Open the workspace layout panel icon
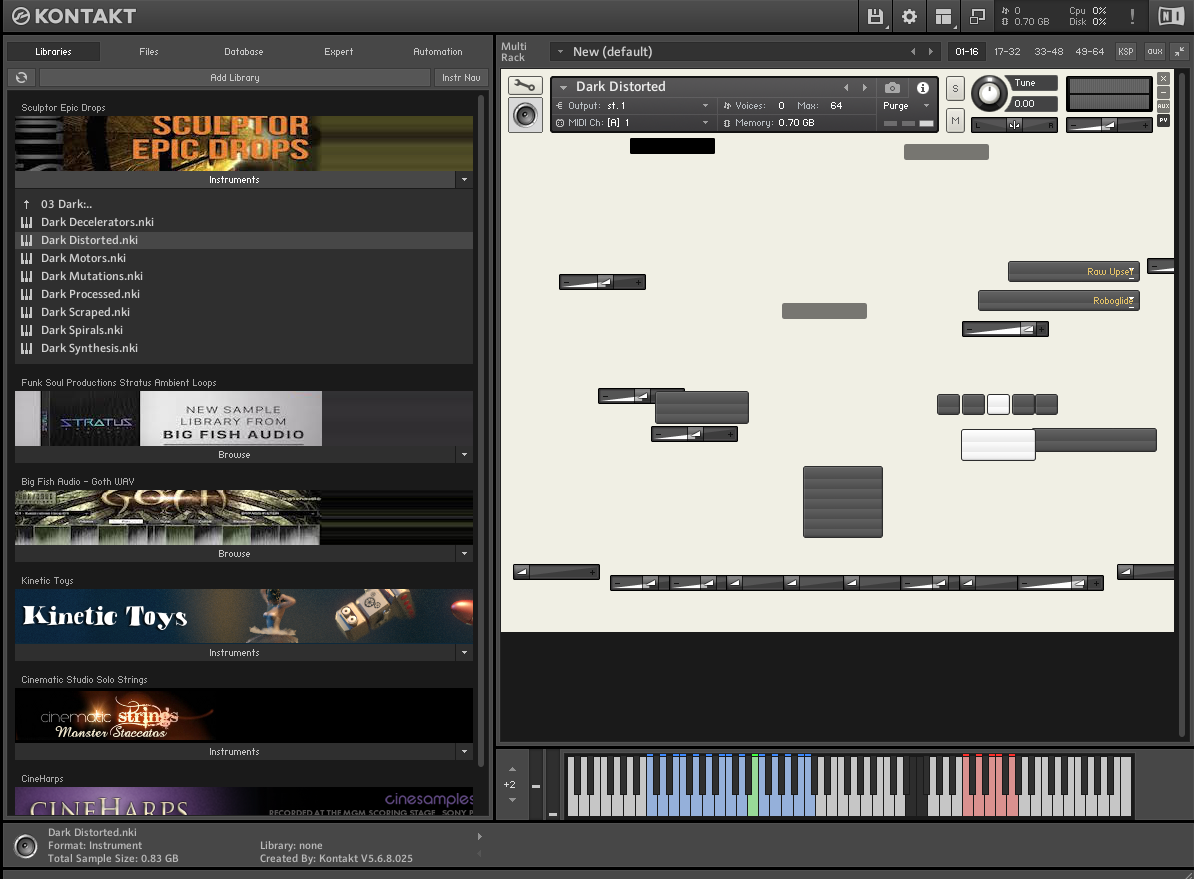 click(943, 16)
